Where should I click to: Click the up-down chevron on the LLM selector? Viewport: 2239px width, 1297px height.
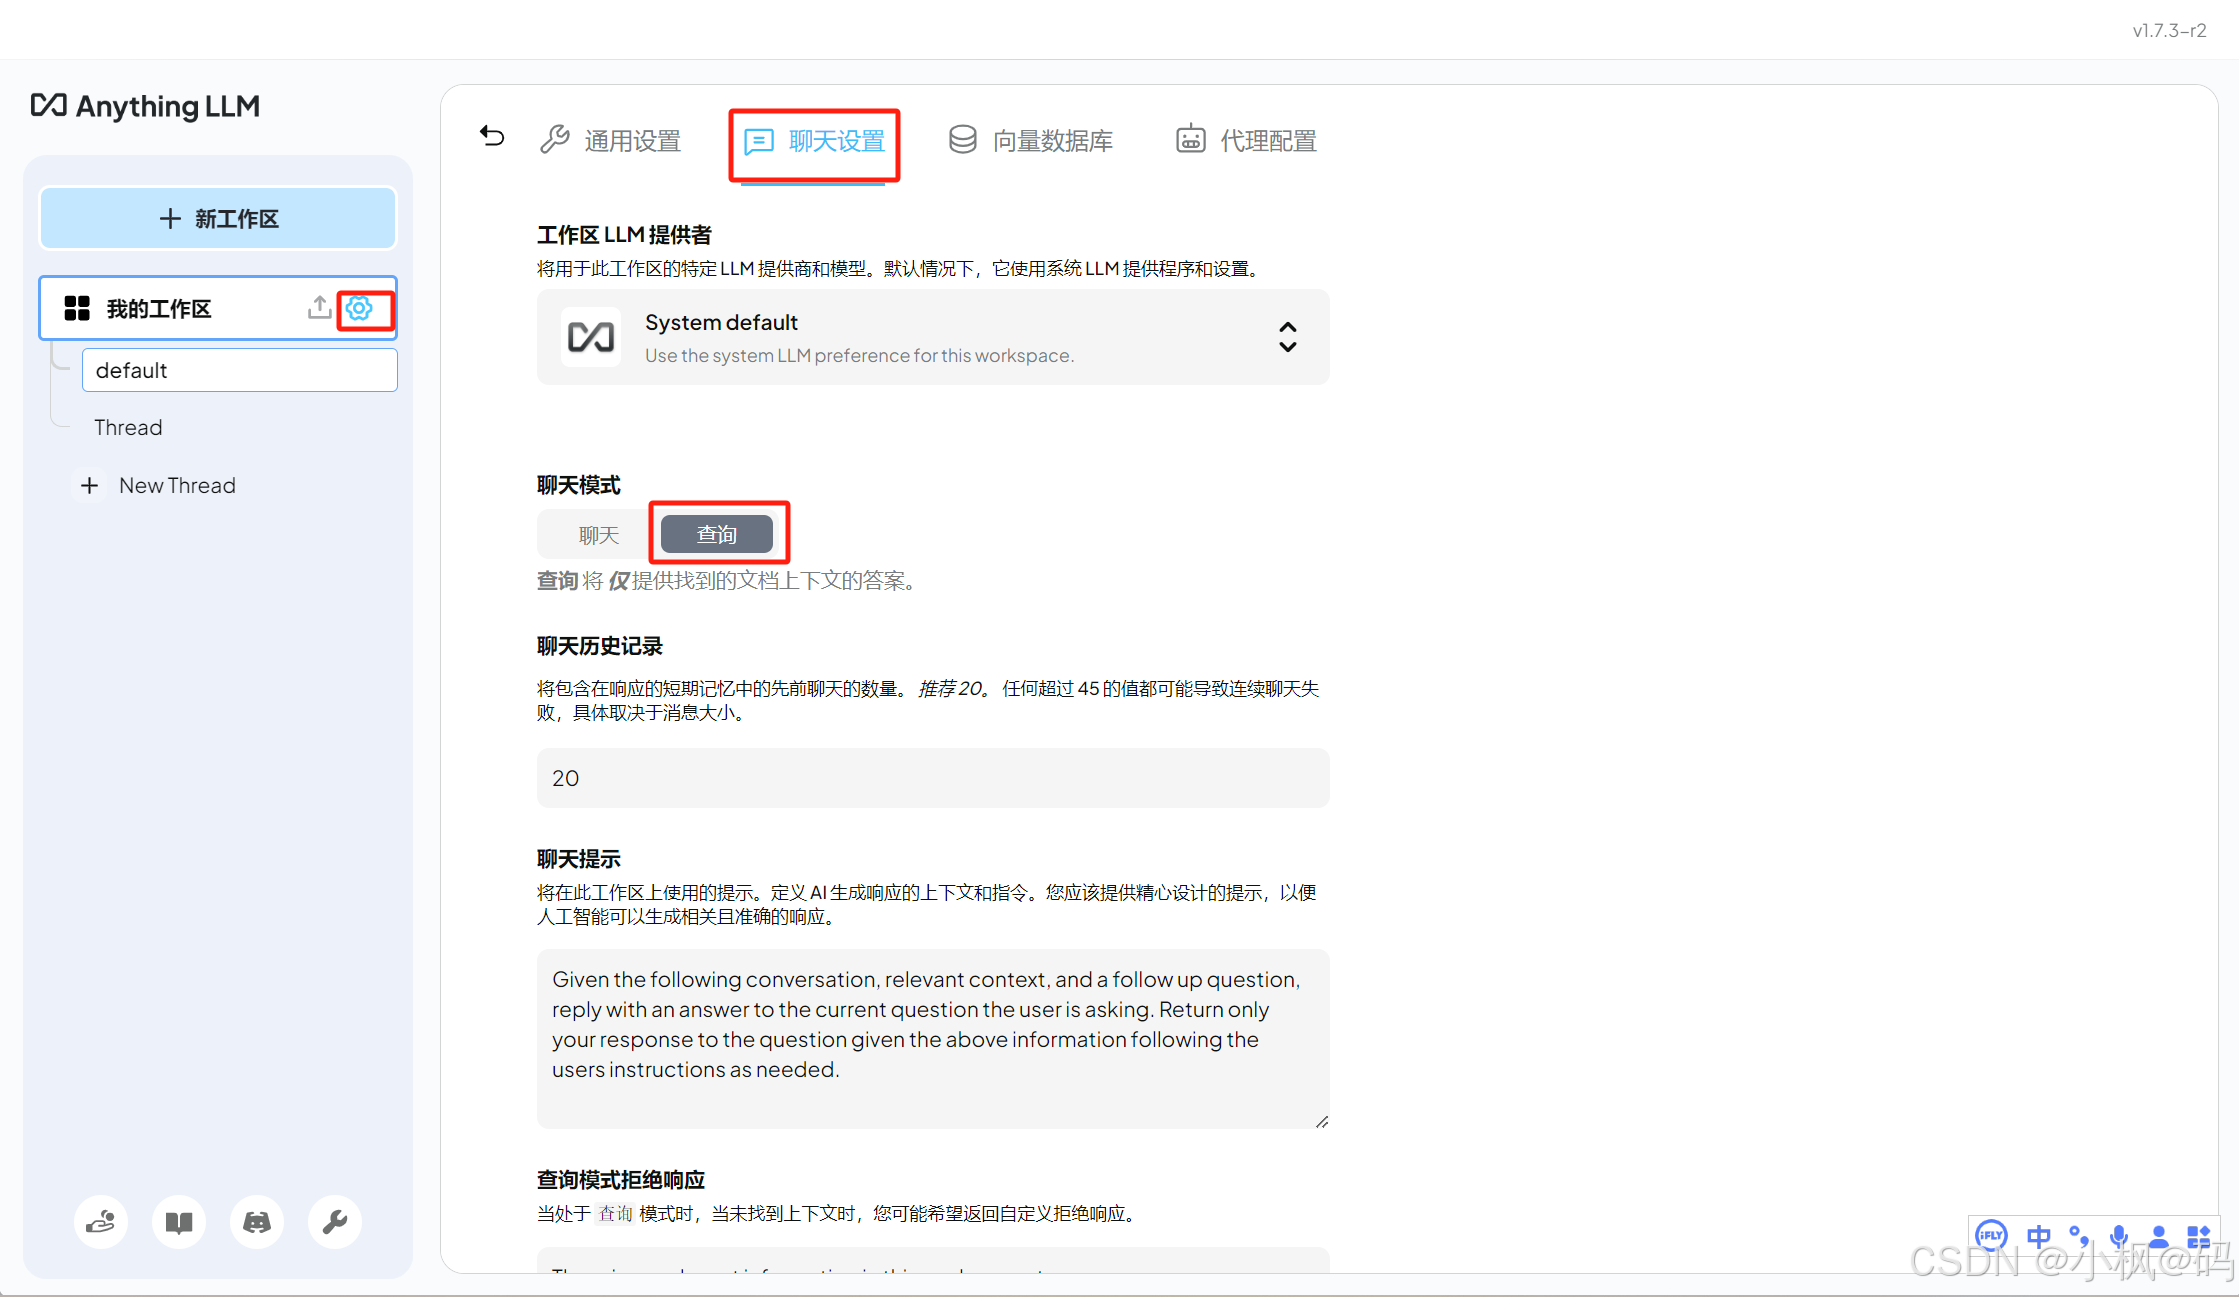pos(1288,338)
